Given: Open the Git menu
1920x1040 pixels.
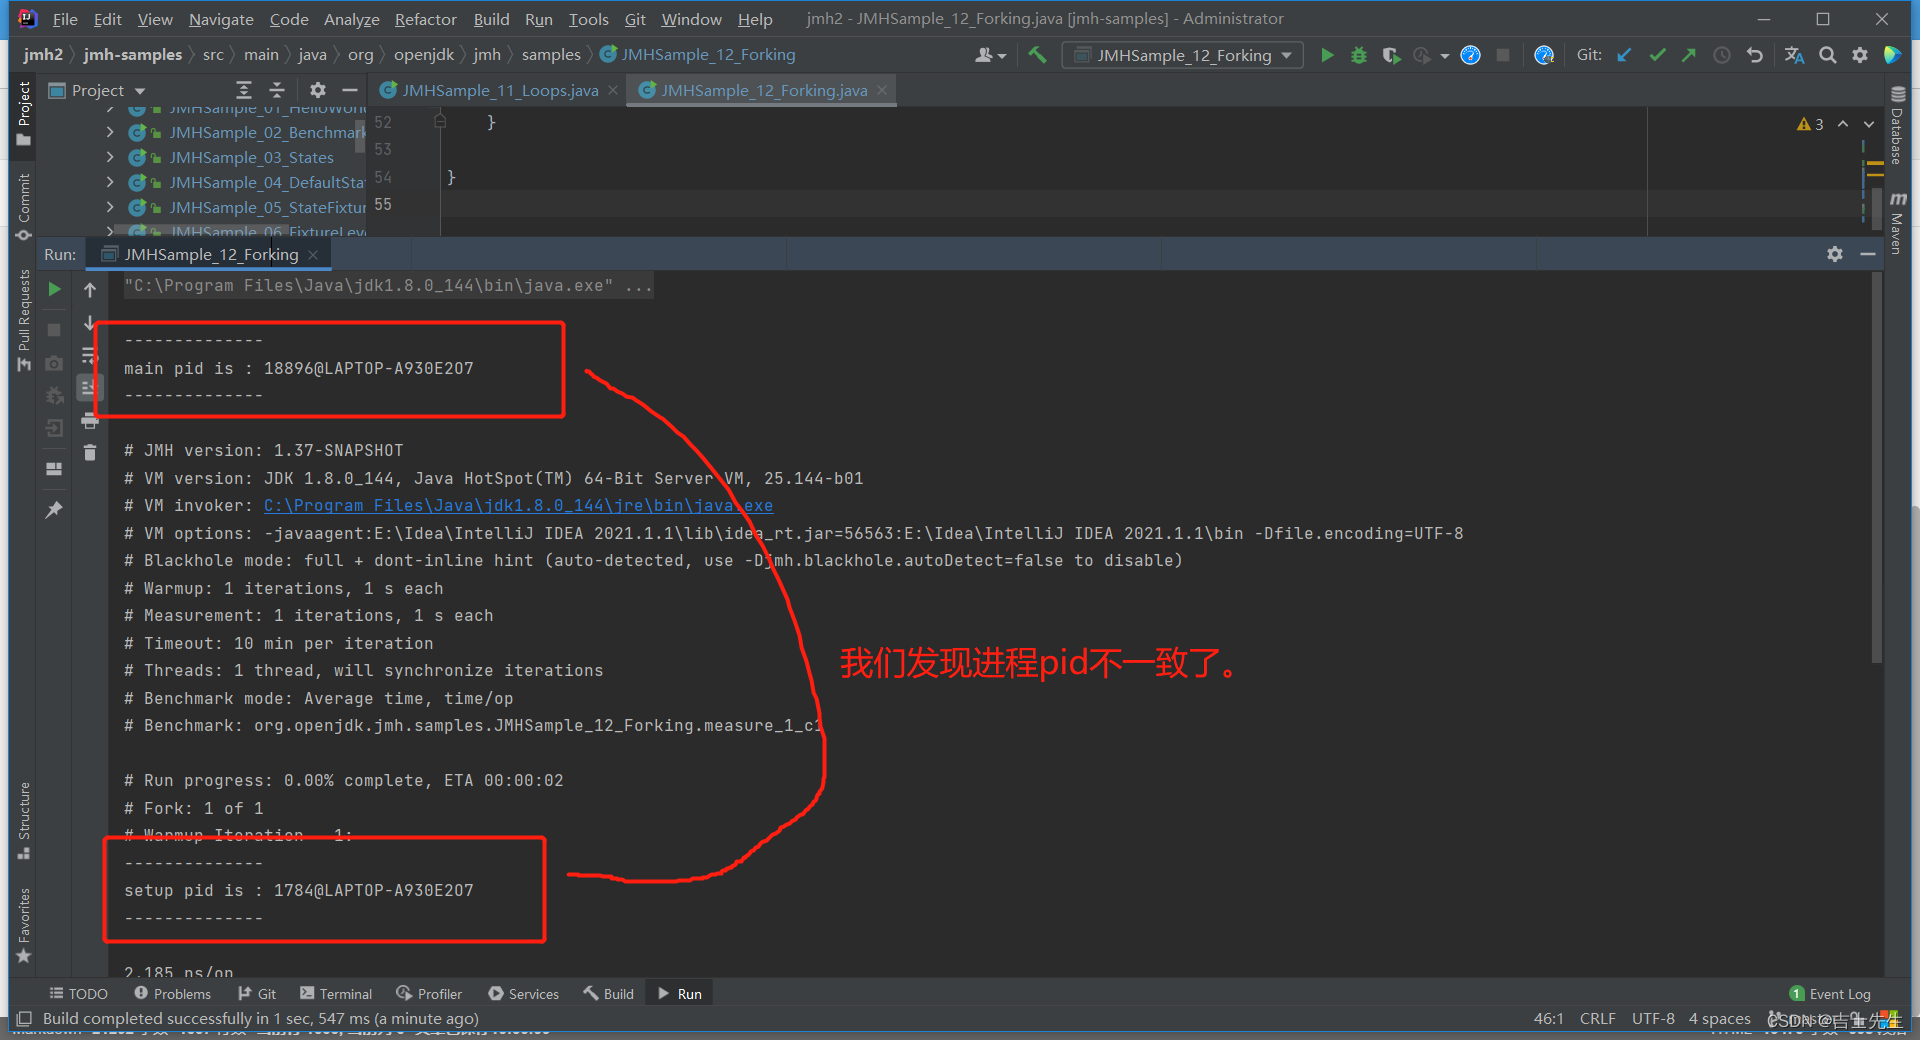Looking at the screenshot, I should tap(635, 19).
